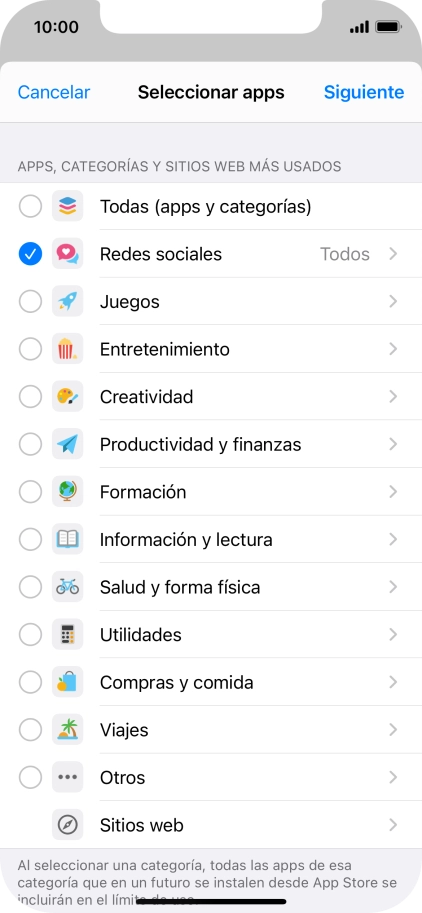Image resolution: width=422 pixels, height=913 pixels.
Task: Tap the paper plane Productividad icon
Action: pos(68,444)
